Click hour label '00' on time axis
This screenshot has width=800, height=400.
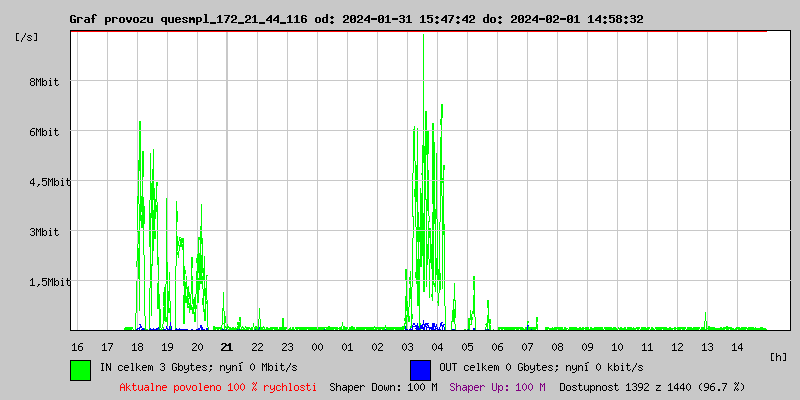click(317, 347)
